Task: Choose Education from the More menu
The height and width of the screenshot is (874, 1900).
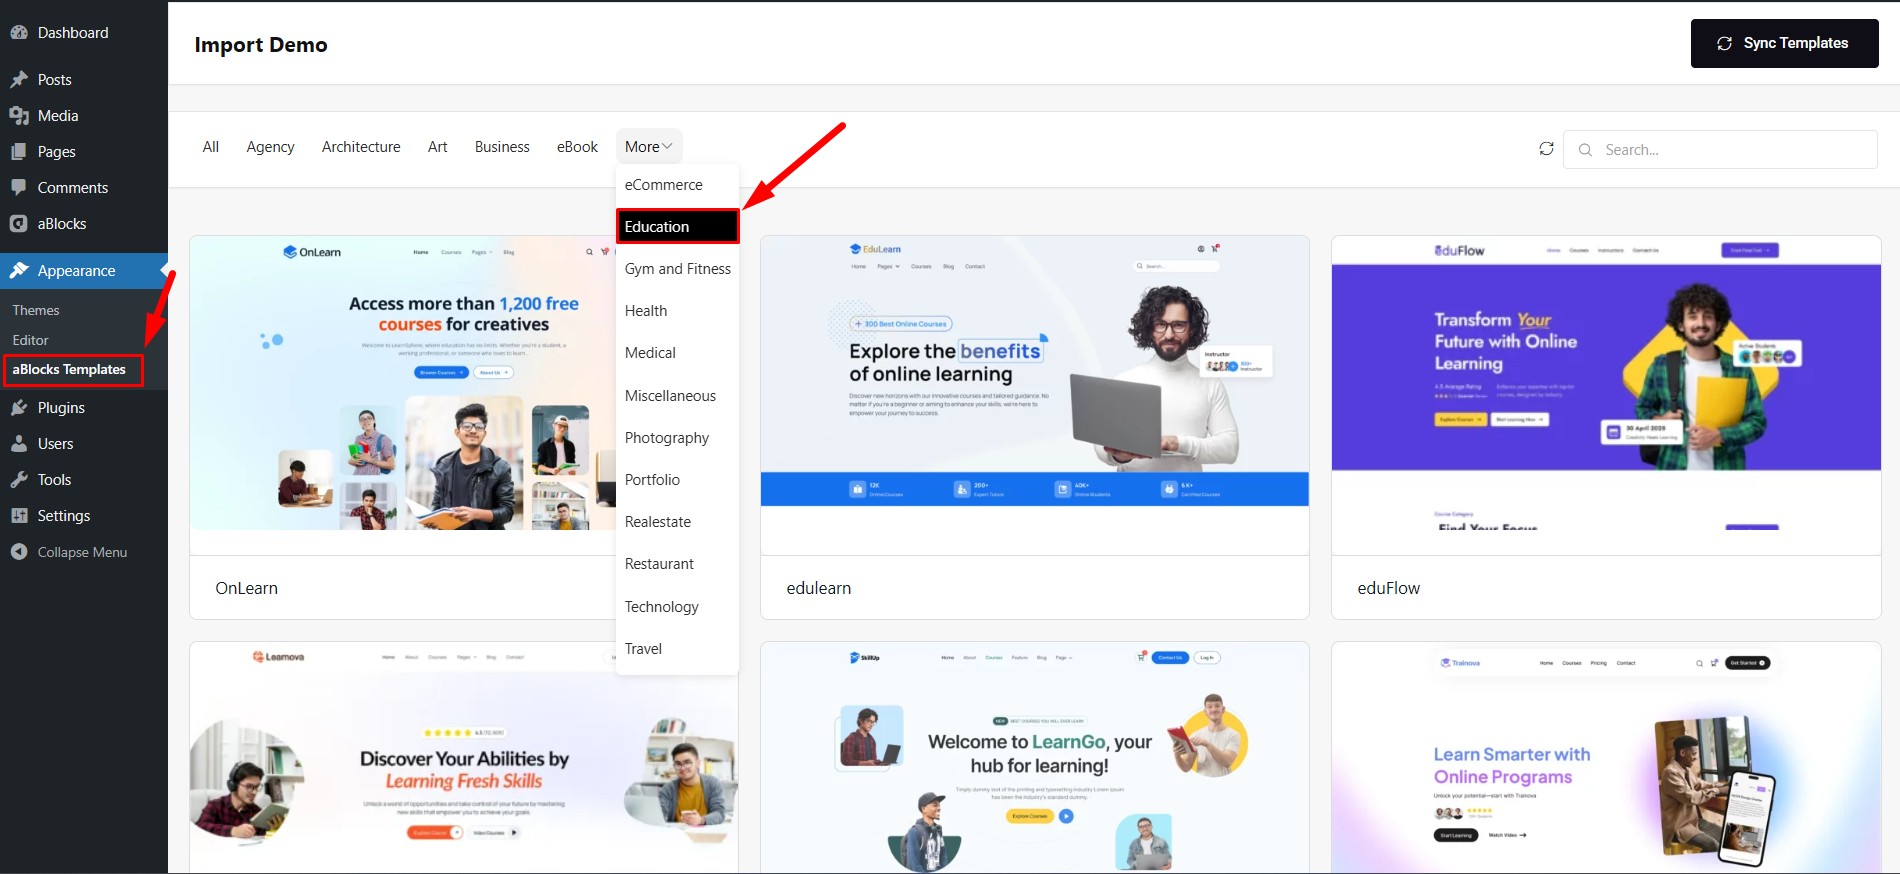Action: coord(677,226)
